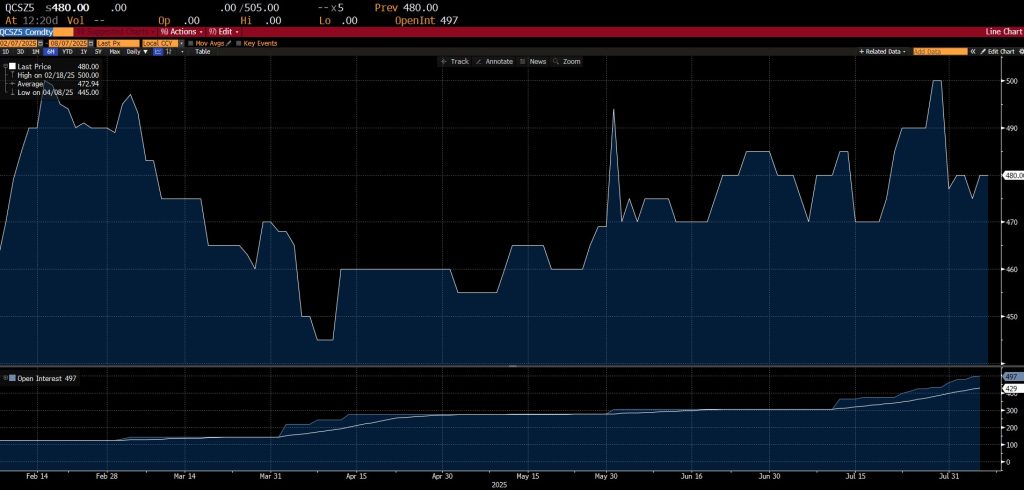Open the Actions dropdown menu
Viewport: 1024px width, 490px height.
[x=181, y=32]
